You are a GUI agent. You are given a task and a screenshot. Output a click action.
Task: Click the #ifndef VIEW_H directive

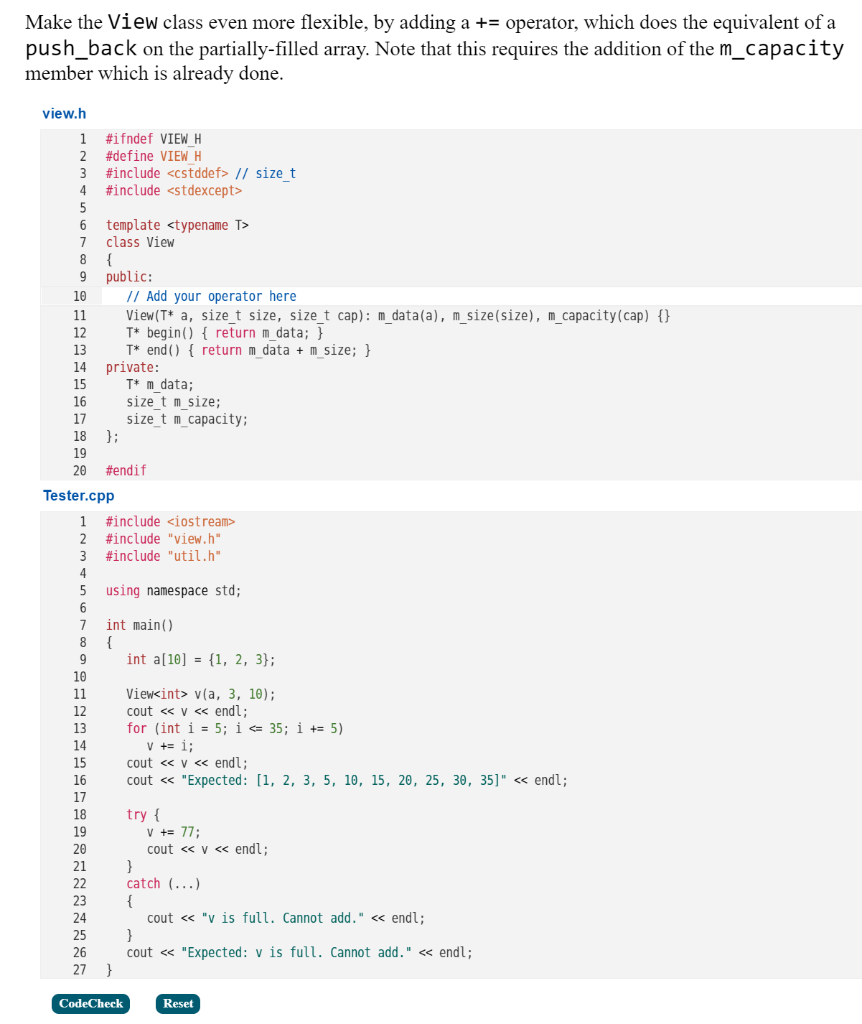pyautogui.click(x=148, y=139)
